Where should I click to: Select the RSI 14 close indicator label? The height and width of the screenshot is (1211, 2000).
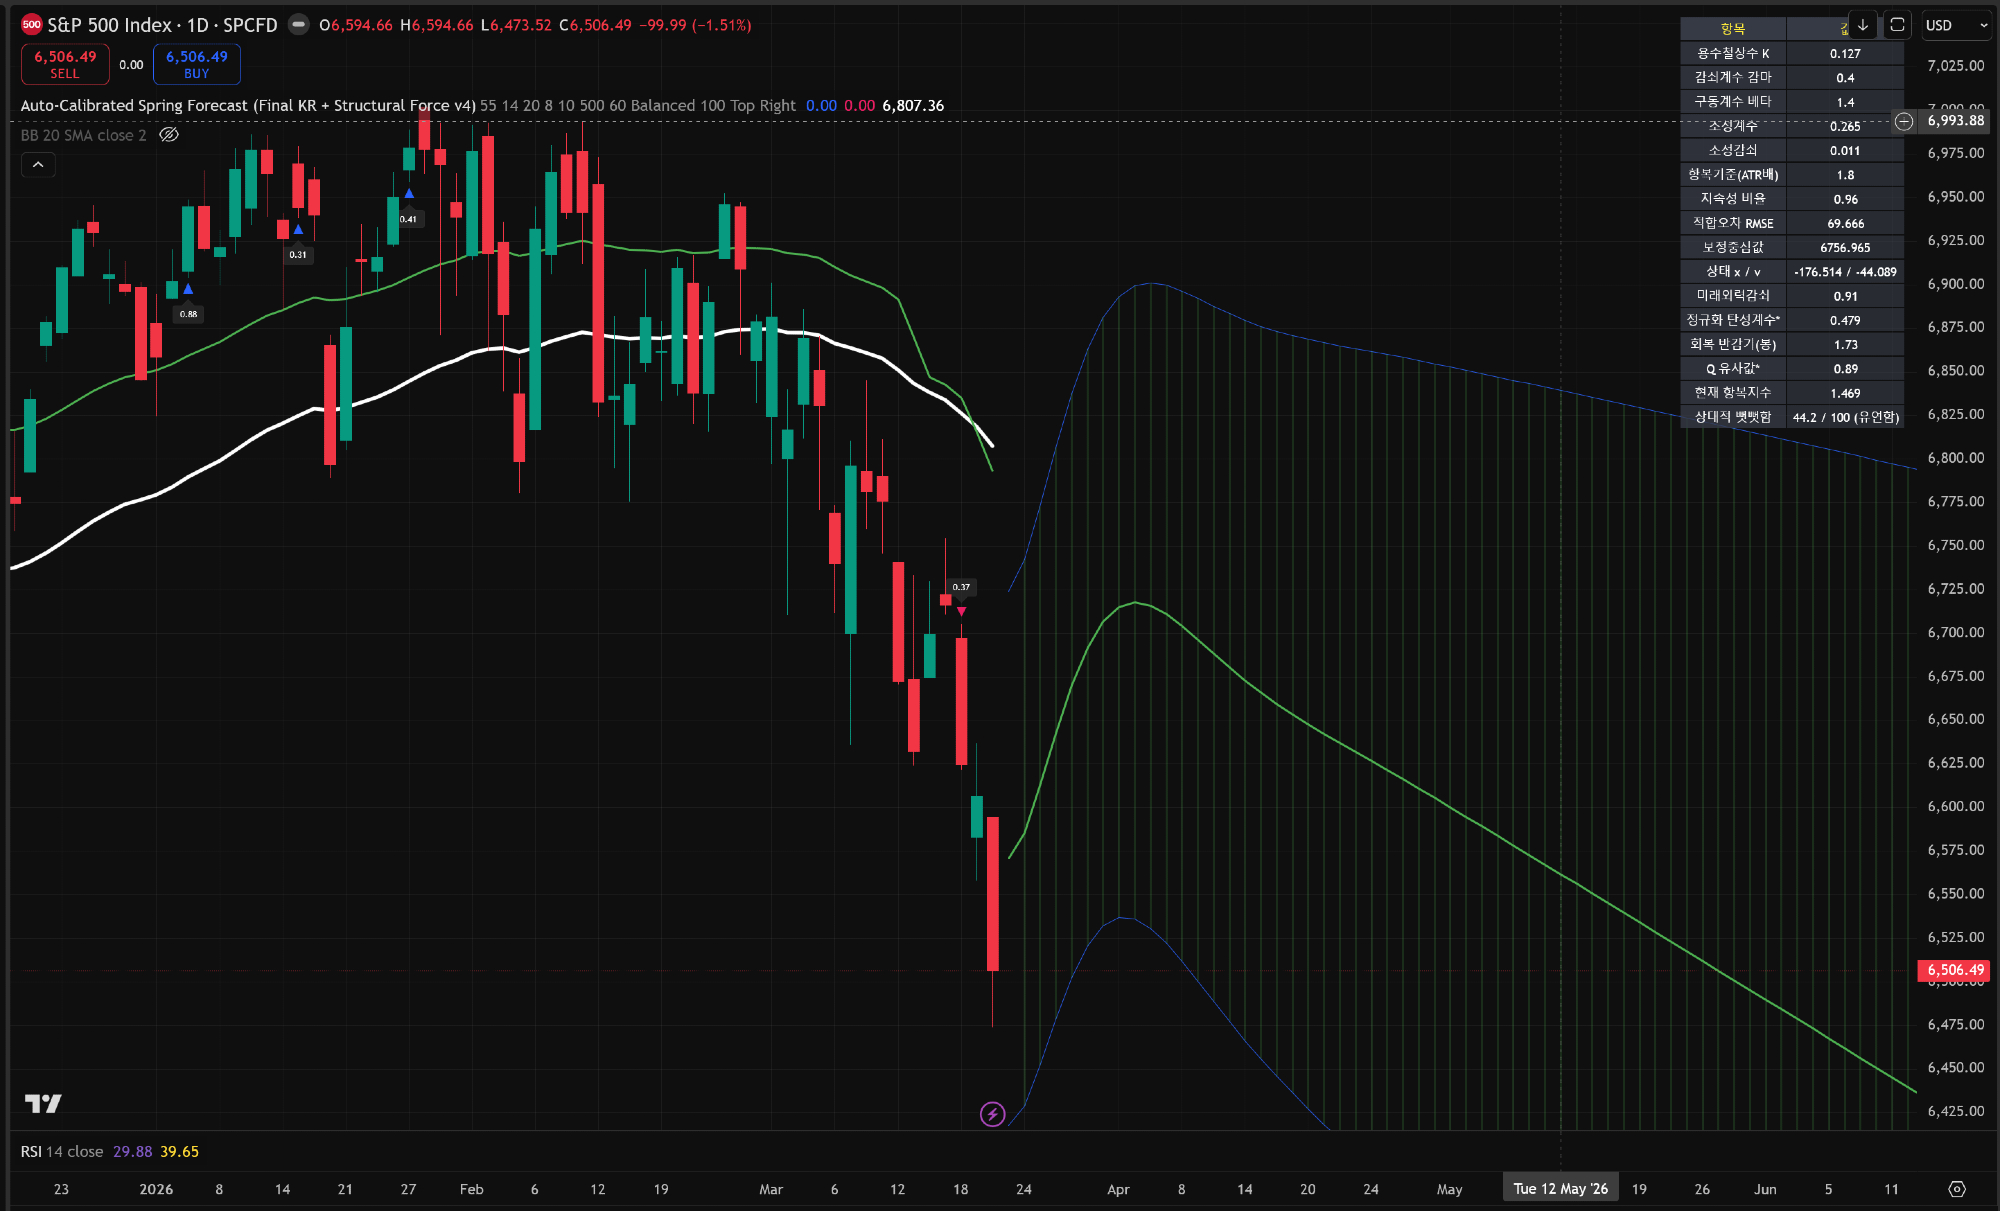pyautogui.click(x=62, y=1152)
